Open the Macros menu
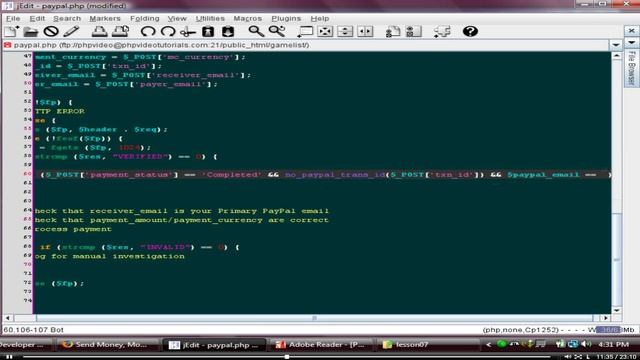Screen dimensions: 640x360 [247, 18]
